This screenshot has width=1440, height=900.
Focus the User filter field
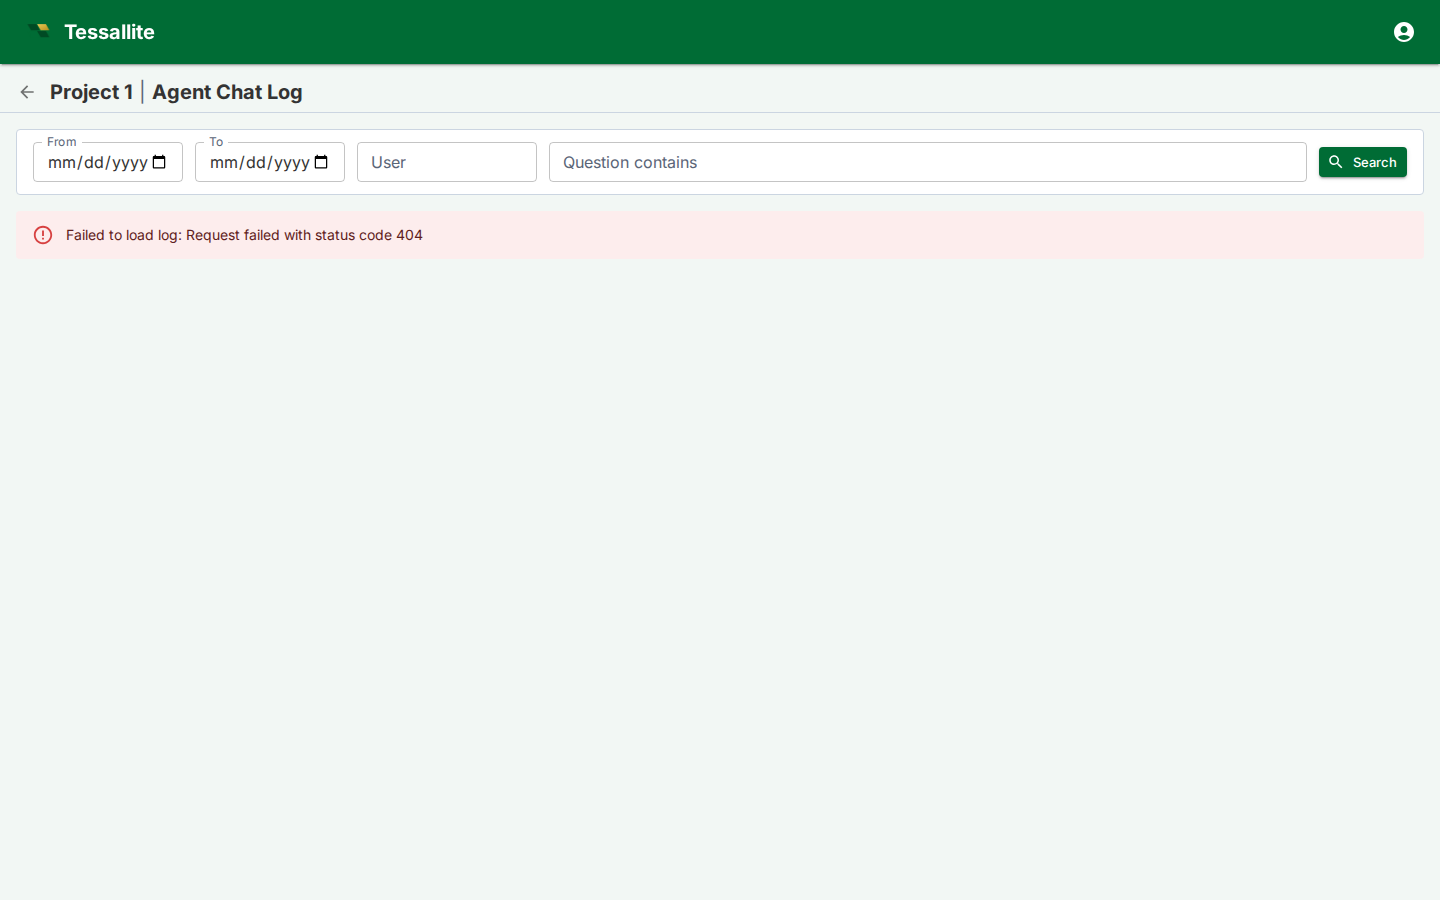coord(447,162)
